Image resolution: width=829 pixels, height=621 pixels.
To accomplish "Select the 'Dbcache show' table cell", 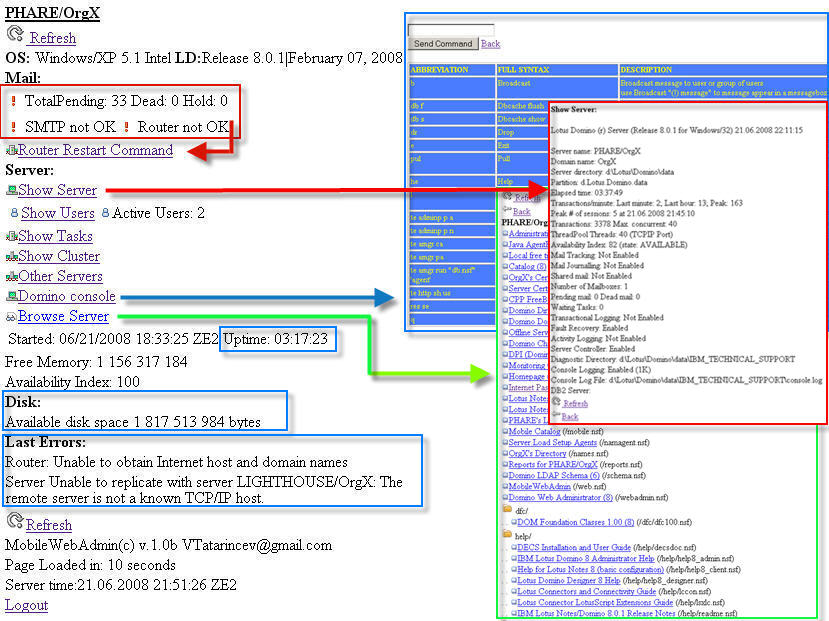I will [522, 119].
